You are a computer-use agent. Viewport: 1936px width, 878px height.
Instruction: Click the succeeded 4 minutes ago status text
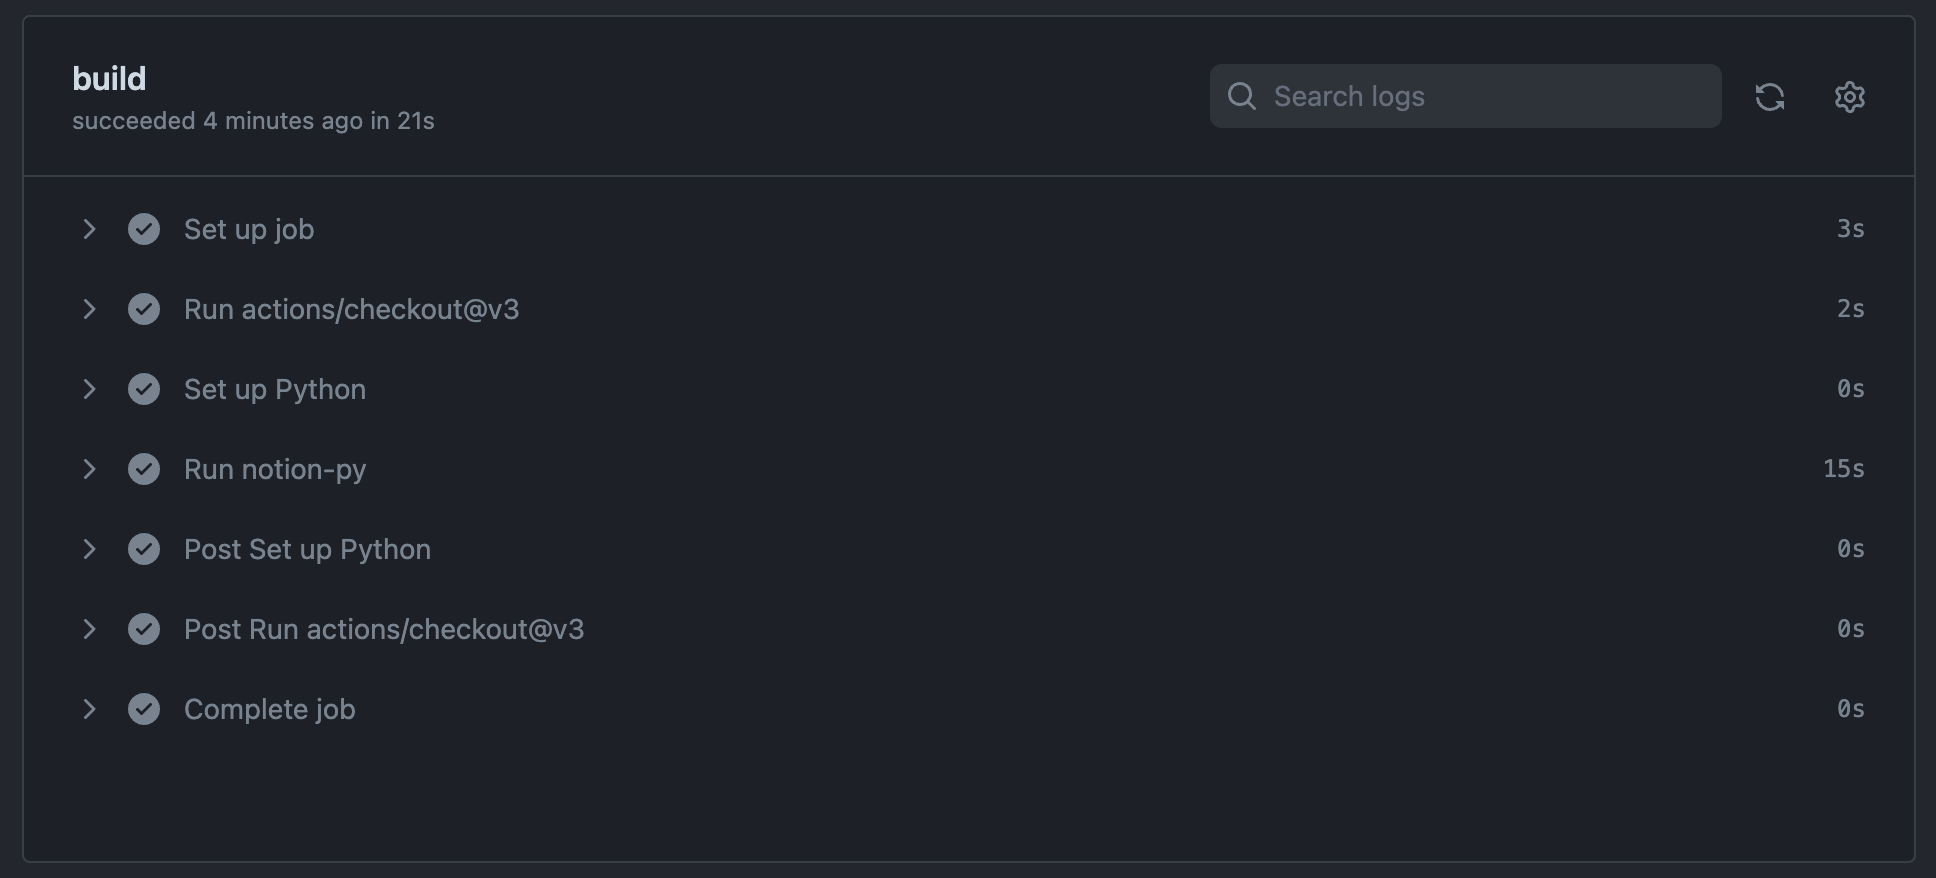[253, 120]
